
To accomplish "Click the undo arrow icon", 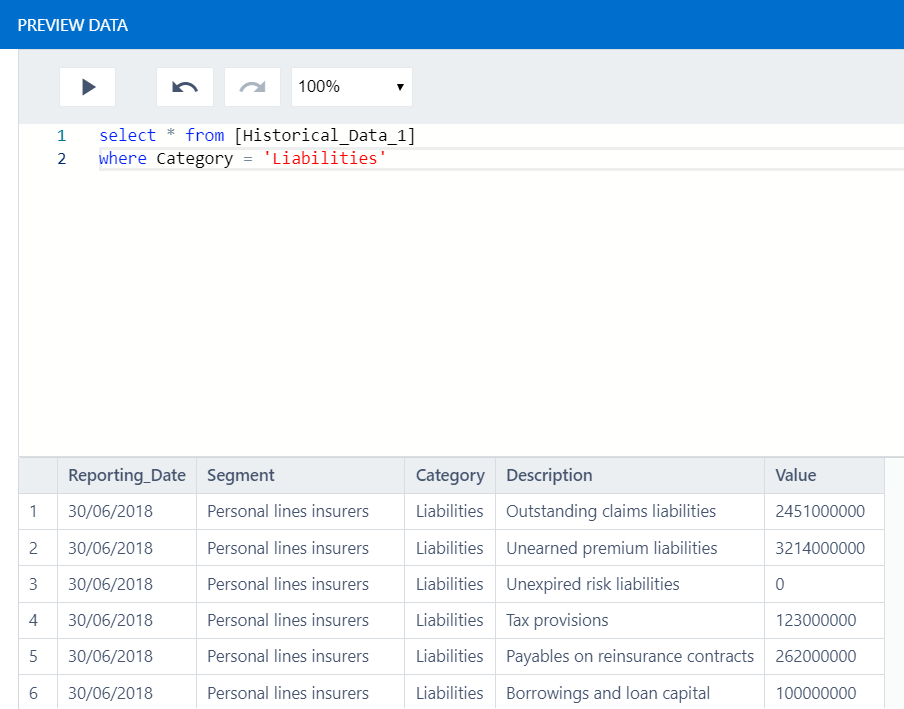I will coord(185,87).
